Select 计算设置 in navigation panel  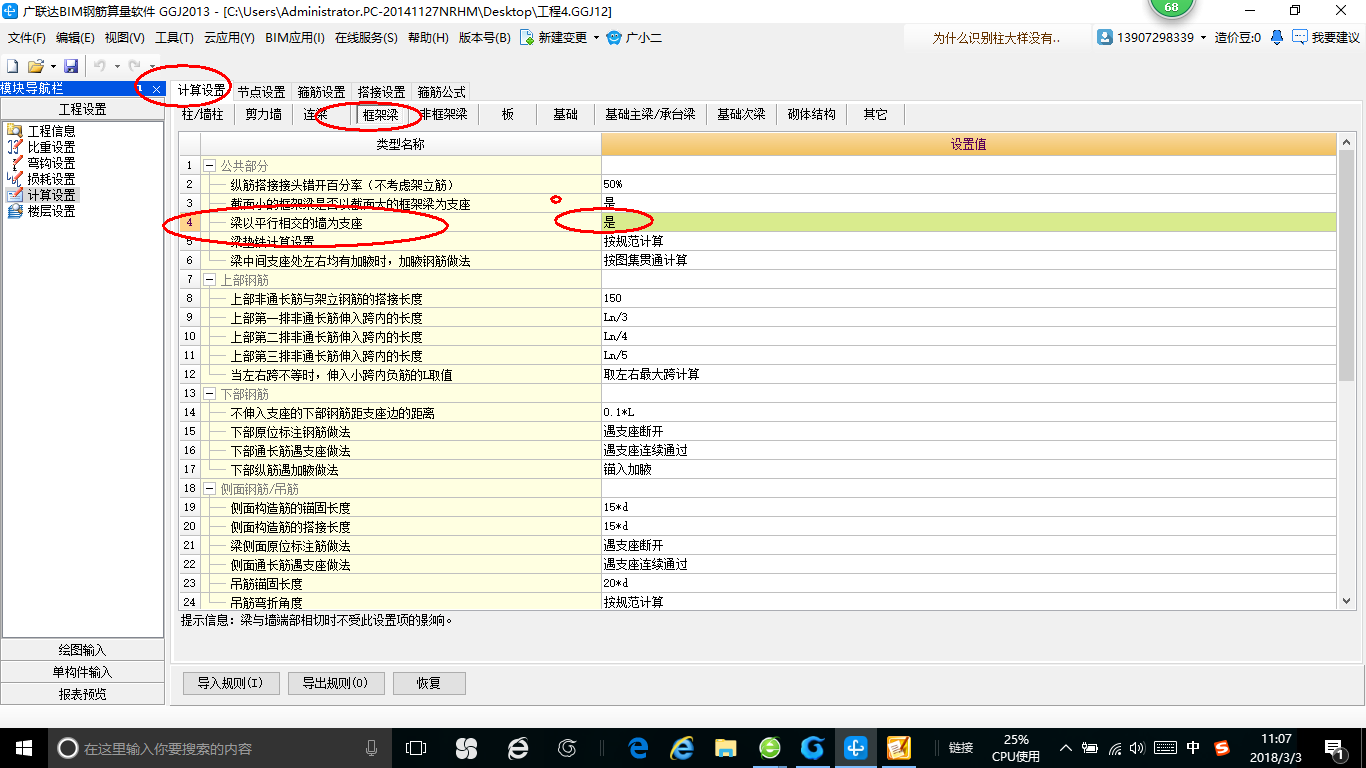[51, 195]
